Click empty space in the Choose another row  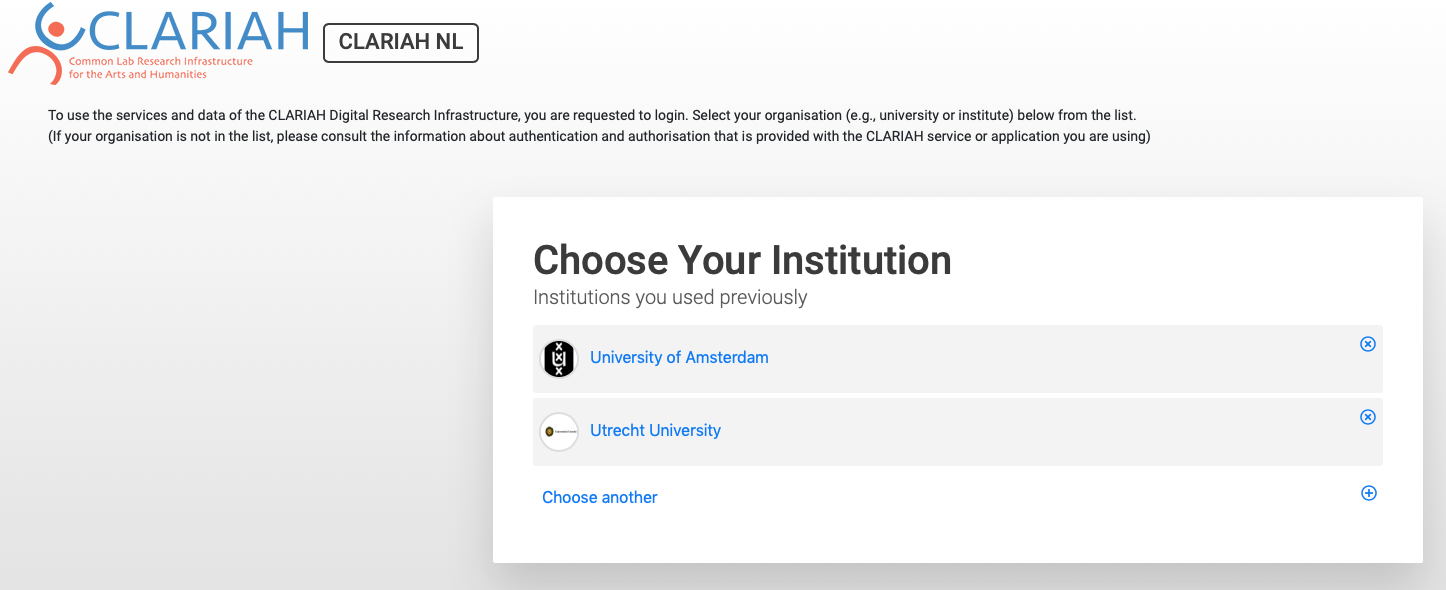pyautogui.click(x=1000, y=497)
